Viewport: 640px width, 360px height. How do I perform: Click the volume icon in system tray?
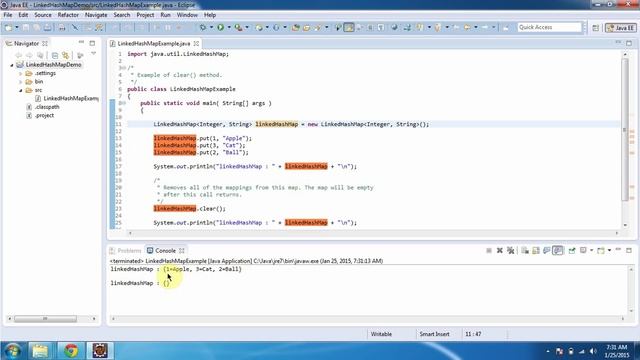tap(593, 351)
